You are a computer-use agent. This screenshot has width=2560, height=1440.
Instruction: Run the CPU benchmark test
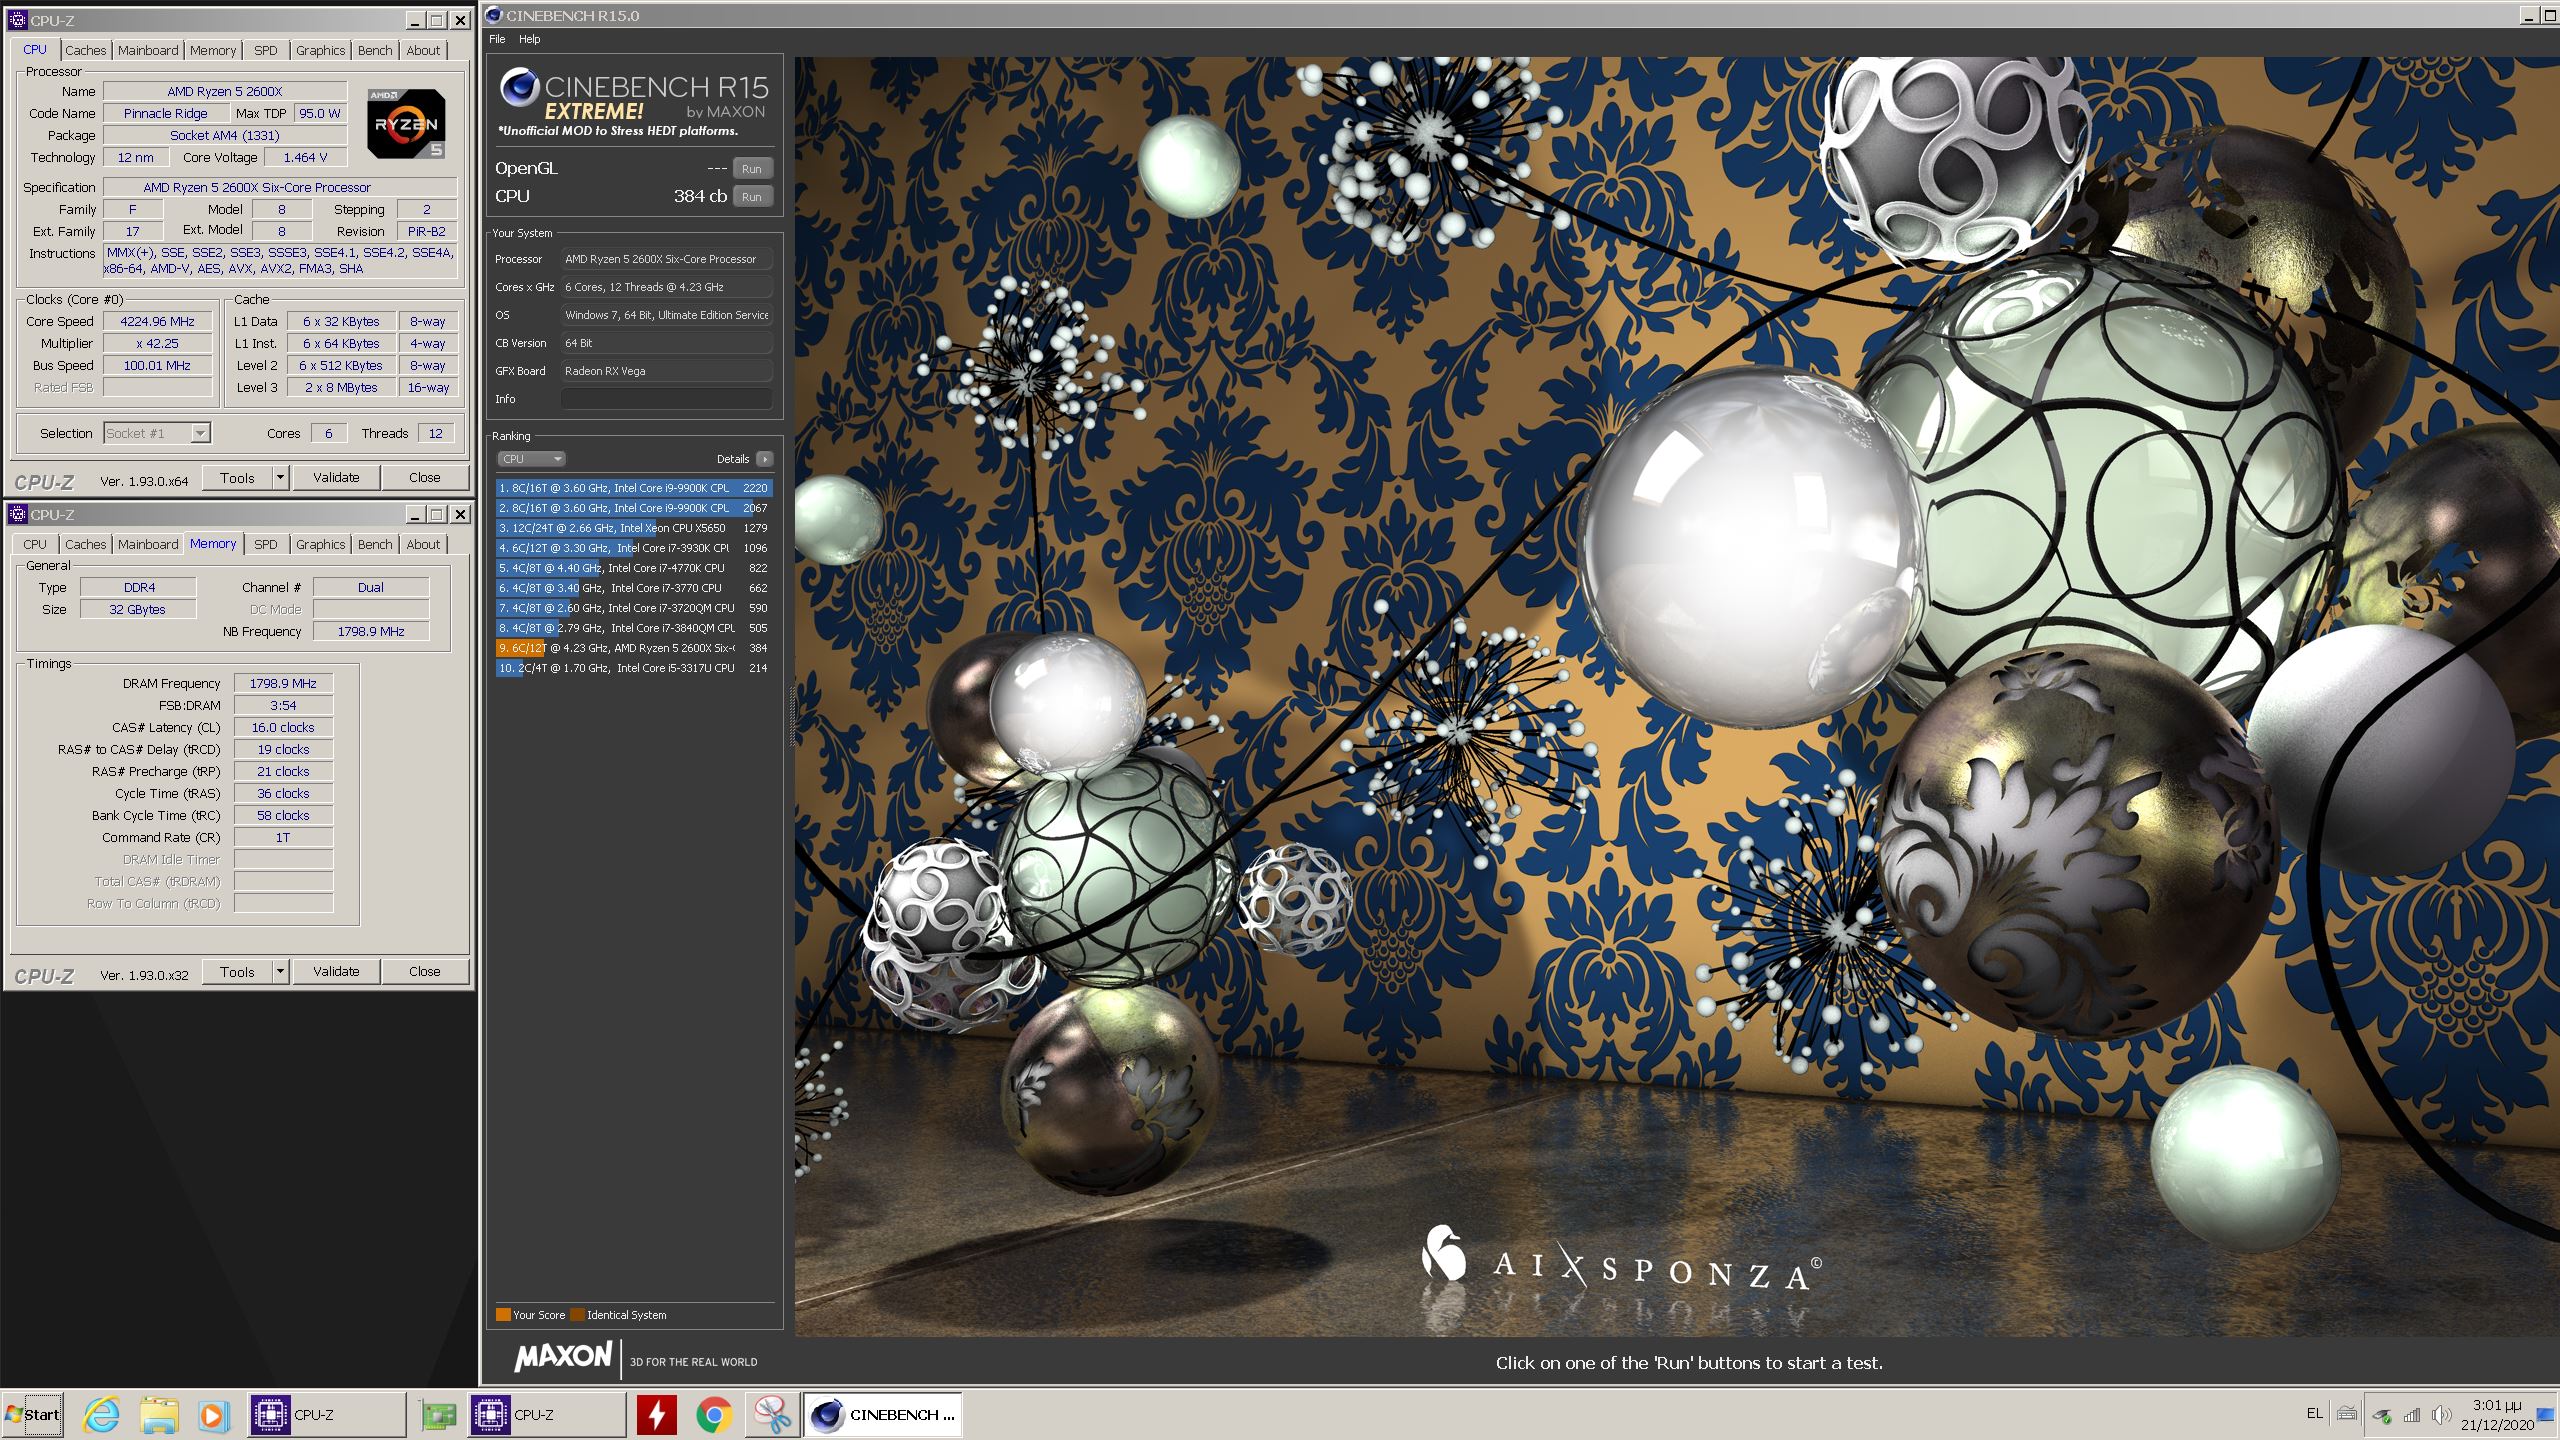[x=752, y=197]
